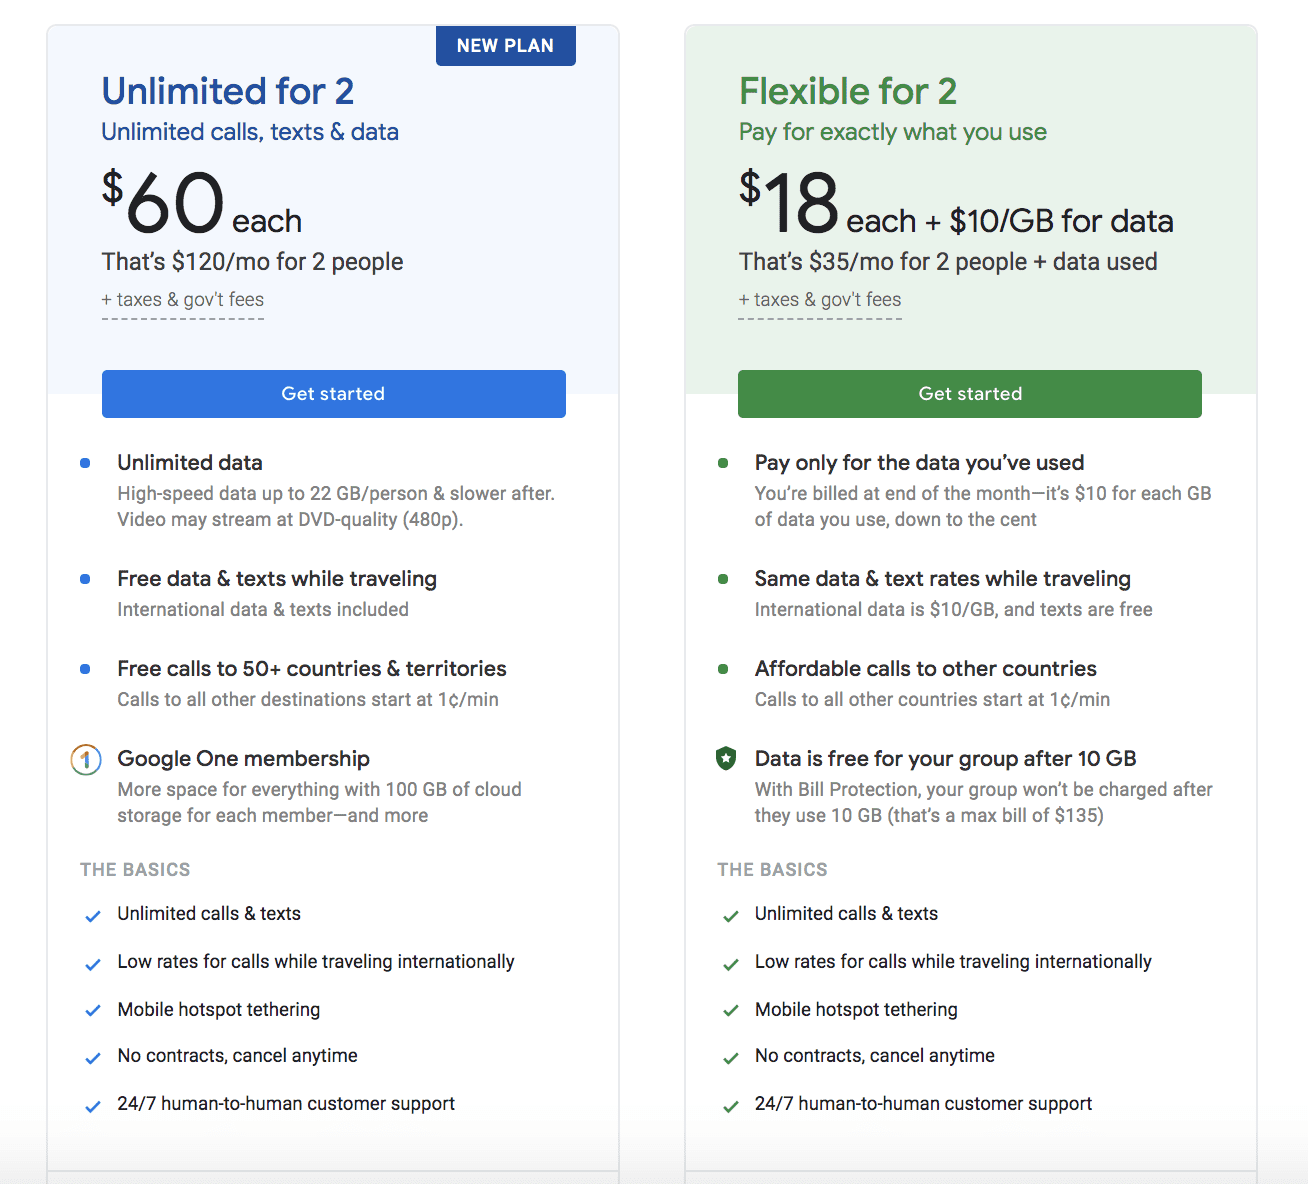Click the NEW PLAN badge
The height and width of the screenshot is (1184, 1308).
505,45
